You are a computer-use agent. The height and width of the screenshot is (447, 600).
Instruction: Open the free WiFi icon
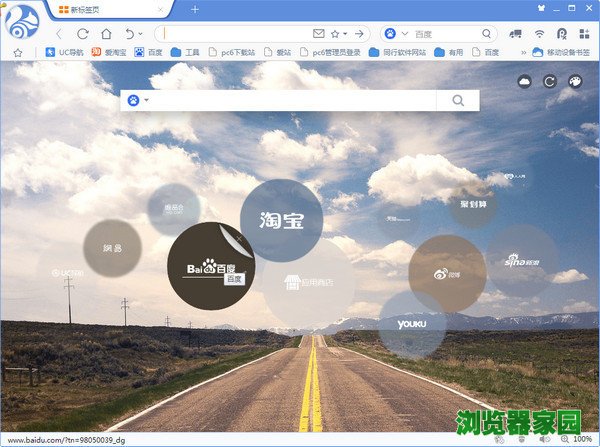pyautogui.click(x=539, y=34)
